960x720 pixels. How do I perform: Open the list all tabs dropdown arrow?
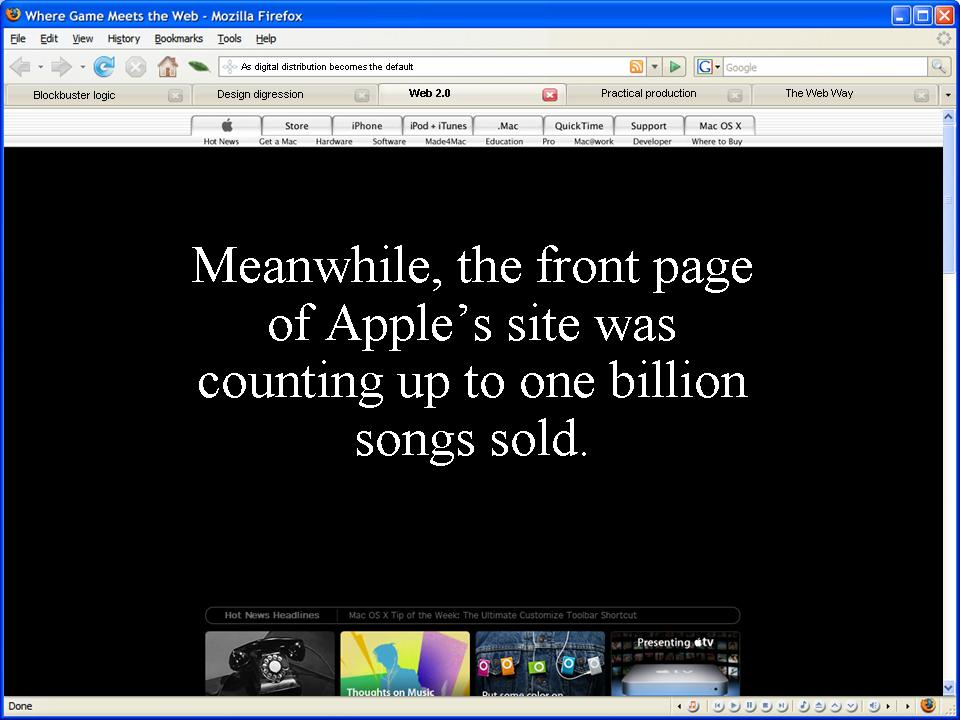[x=948, y=95]
